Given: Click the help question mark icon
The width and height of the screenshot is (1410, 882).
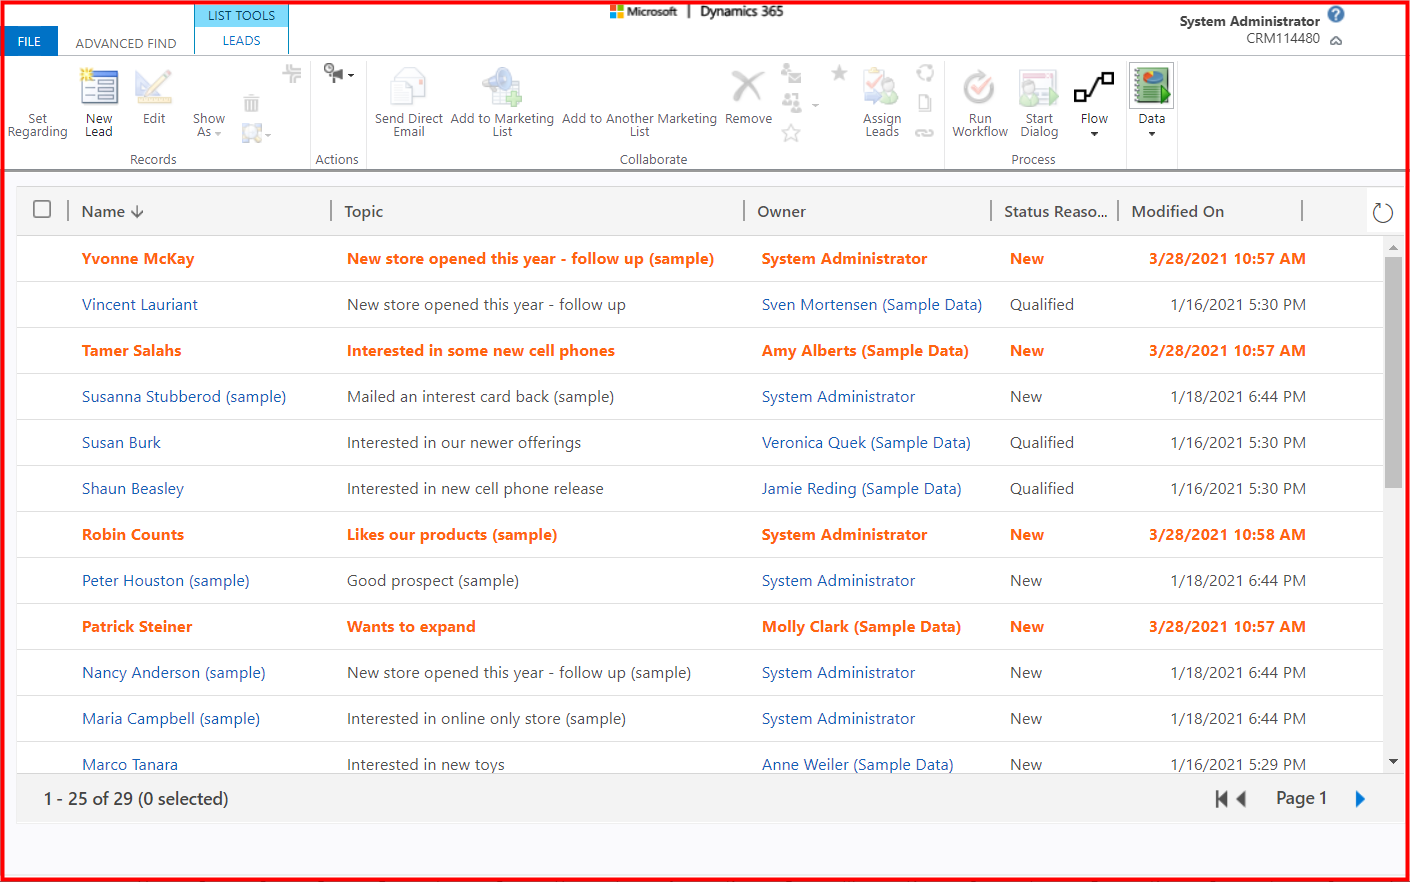Looking at the screenshot, I should [x=1336, y=15].
